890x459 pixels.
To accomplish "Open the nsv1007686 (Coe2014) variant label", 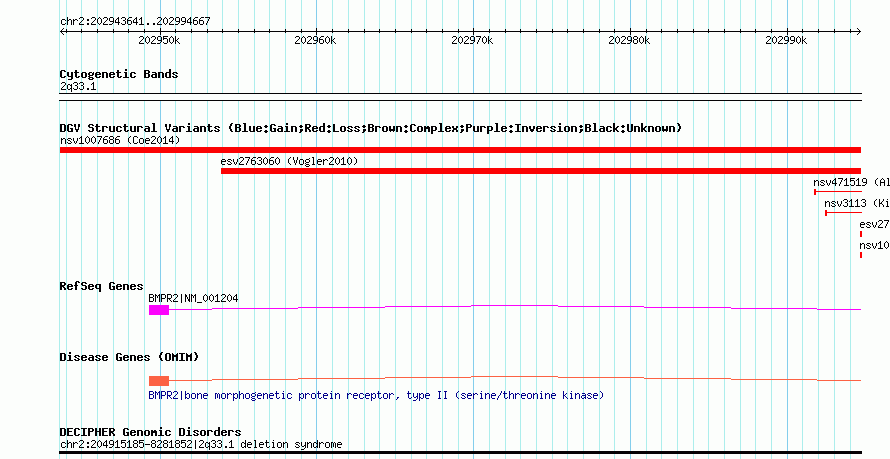I will point(120,140).
